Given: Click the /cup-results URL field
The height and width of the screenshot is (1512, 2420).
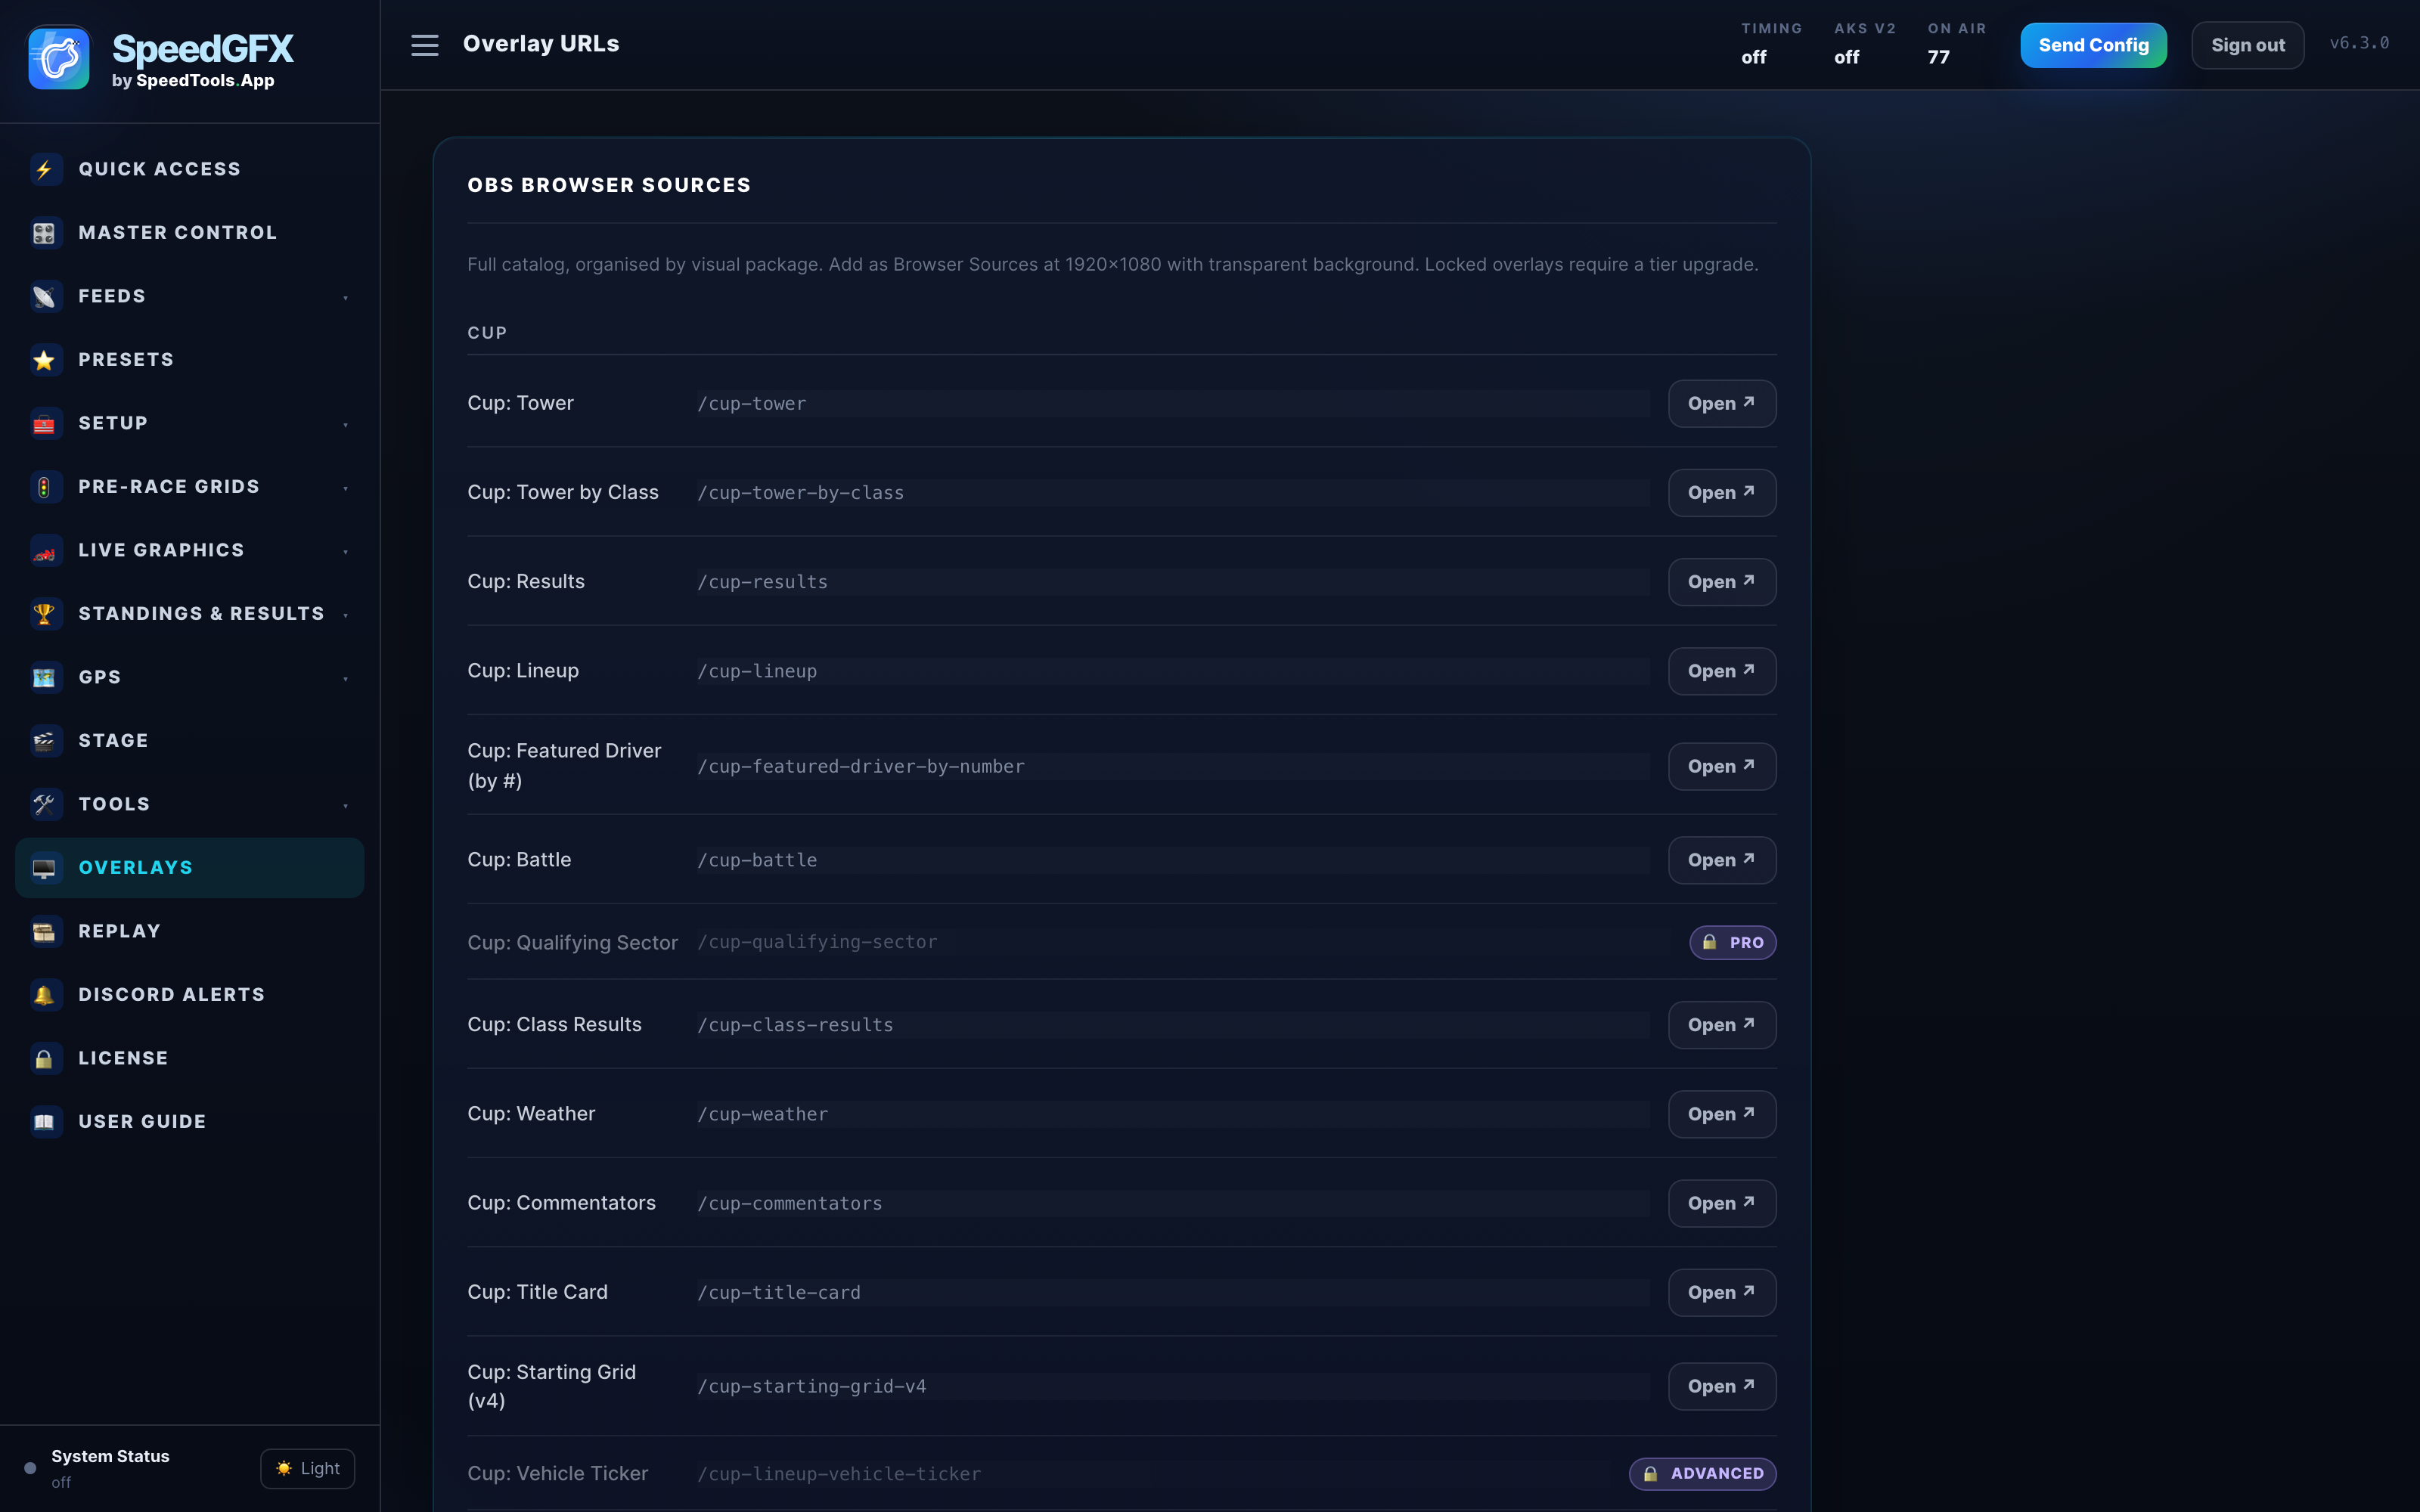Looking at the screenshot, I should click(x=1172, y=582).
